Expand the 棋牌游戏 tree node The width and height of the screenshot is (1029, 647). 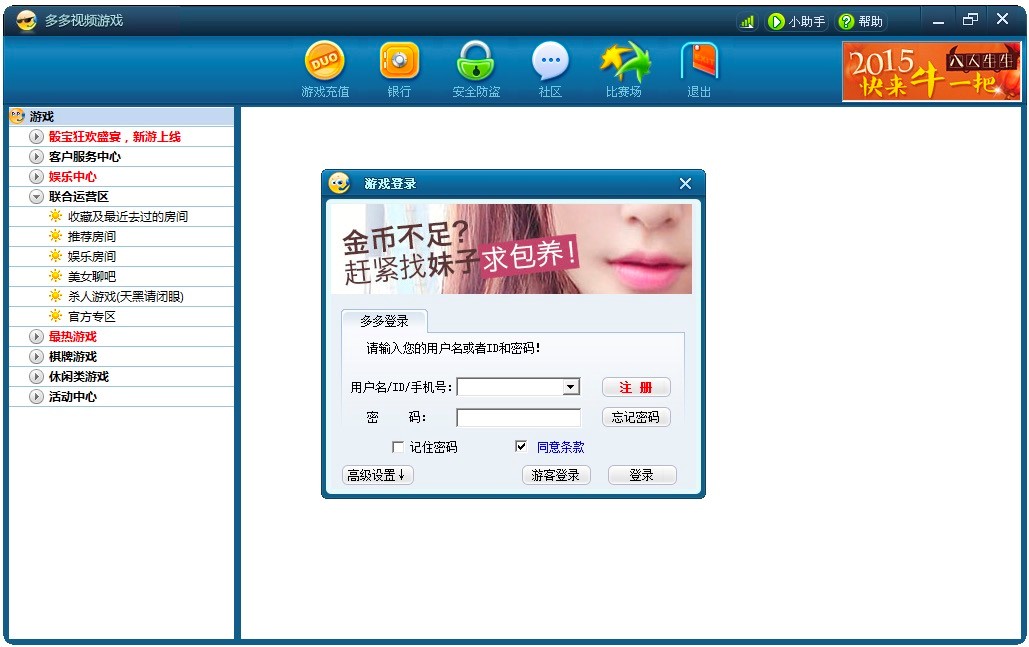(x=37, y=357)
